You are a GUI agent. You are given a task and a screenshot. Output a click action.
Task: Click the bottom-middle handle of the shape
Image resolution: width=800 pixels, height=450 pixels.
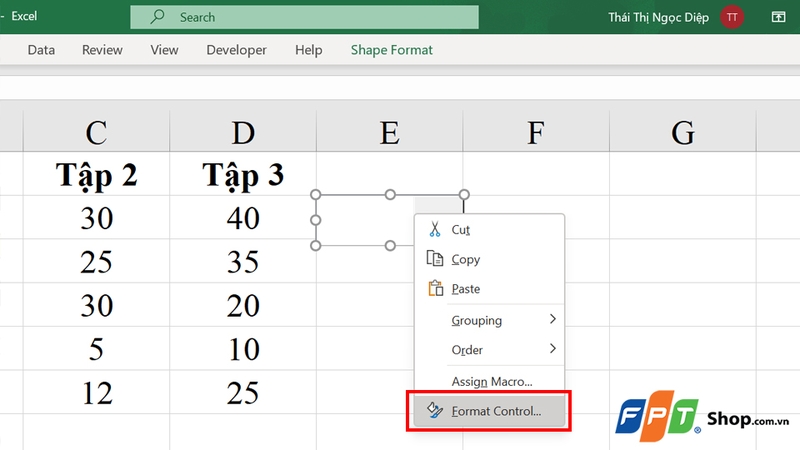[390, 245]
